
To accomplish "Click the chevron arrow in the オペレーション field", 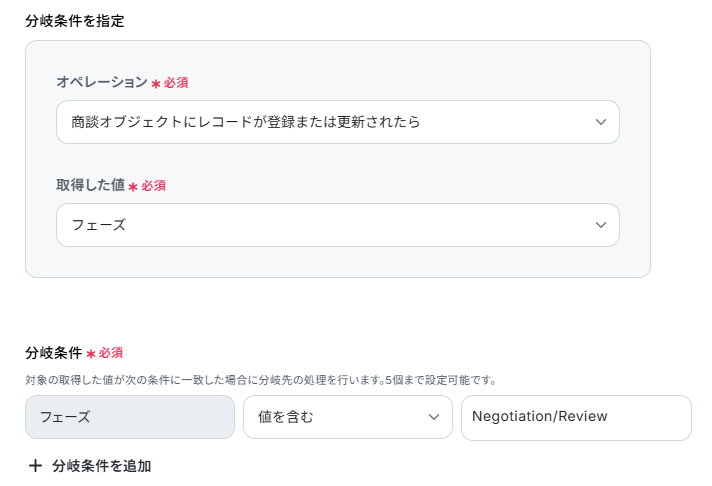I will [601, 122].
